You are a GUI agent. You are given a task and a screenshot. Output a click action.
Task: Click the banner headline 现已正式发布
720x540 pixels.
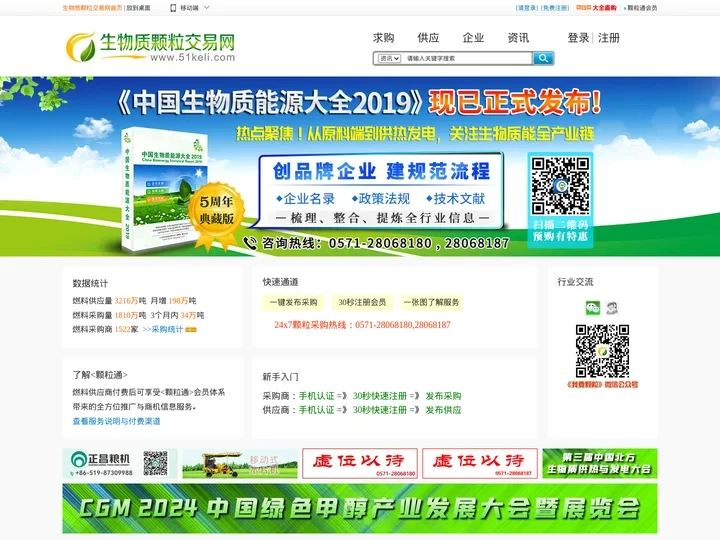click(515, 102)
